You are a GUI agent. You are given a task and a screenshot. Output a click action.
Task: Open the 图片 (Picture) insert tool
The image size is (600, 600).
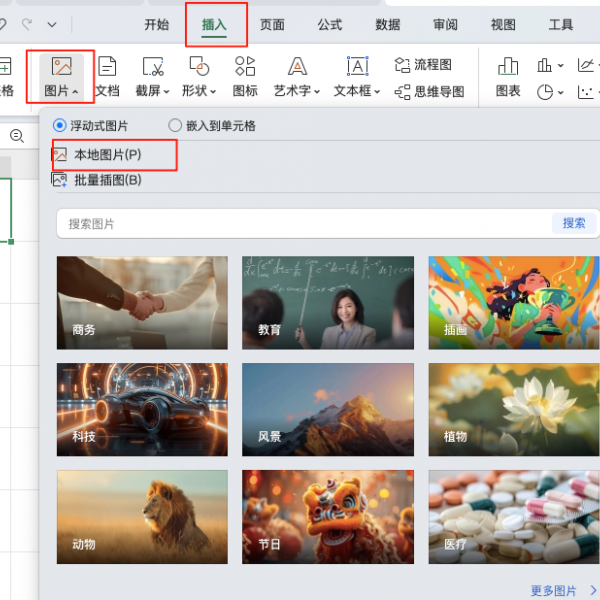[x=60, y=77]
